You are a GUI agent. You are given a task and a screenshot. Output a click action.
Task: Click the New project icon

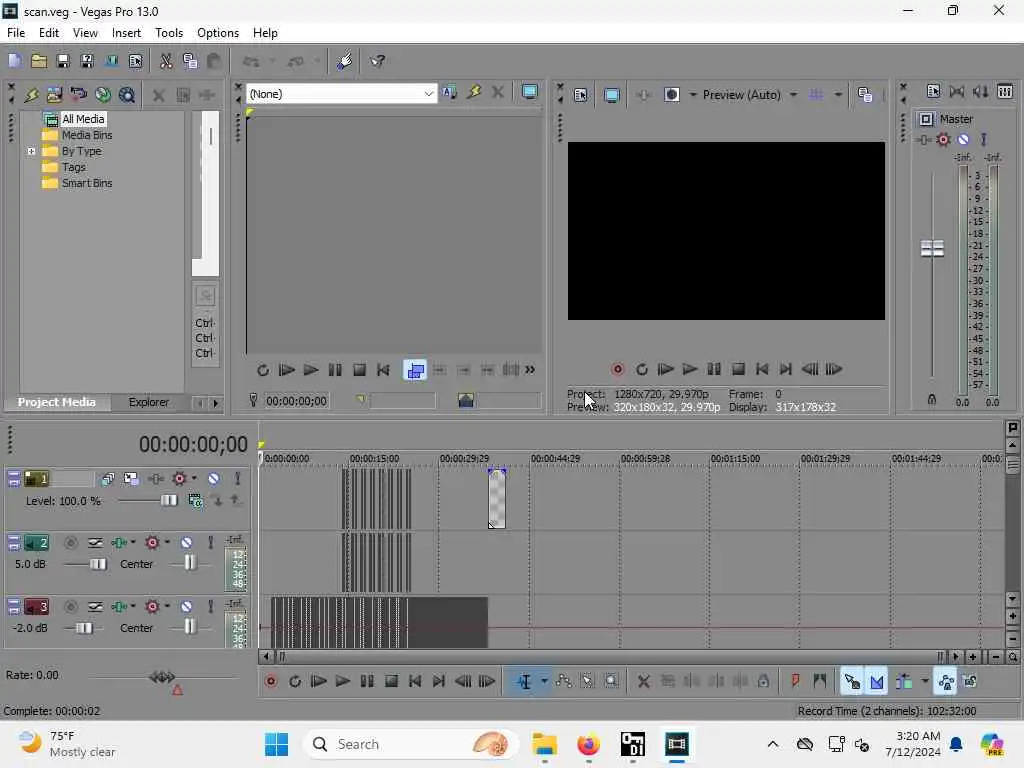click(14, 61)
